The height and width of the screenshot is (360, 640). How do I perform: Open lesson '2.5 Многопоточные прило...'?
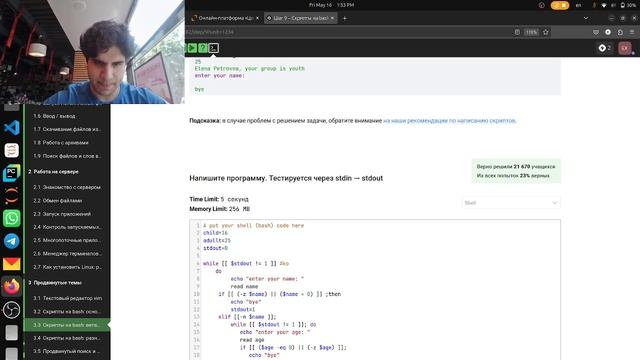click(67, 240)
